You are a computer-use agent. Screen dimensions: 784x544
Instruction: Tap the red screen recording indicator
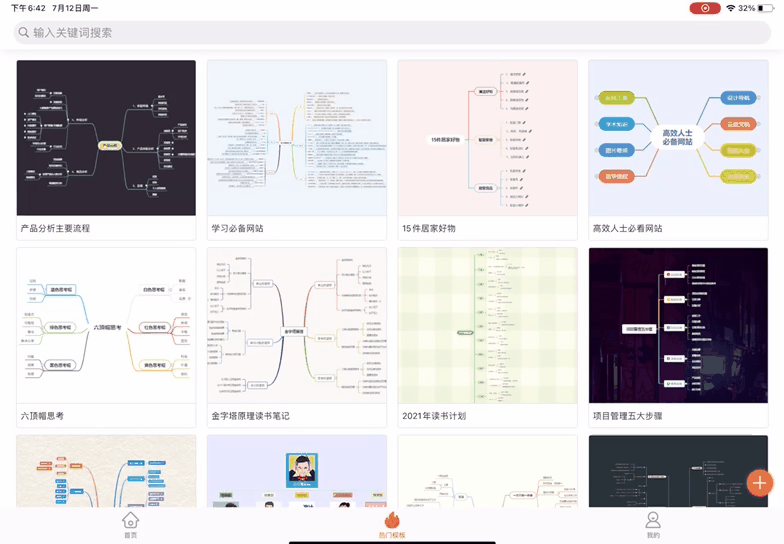[x=705, y=8]
